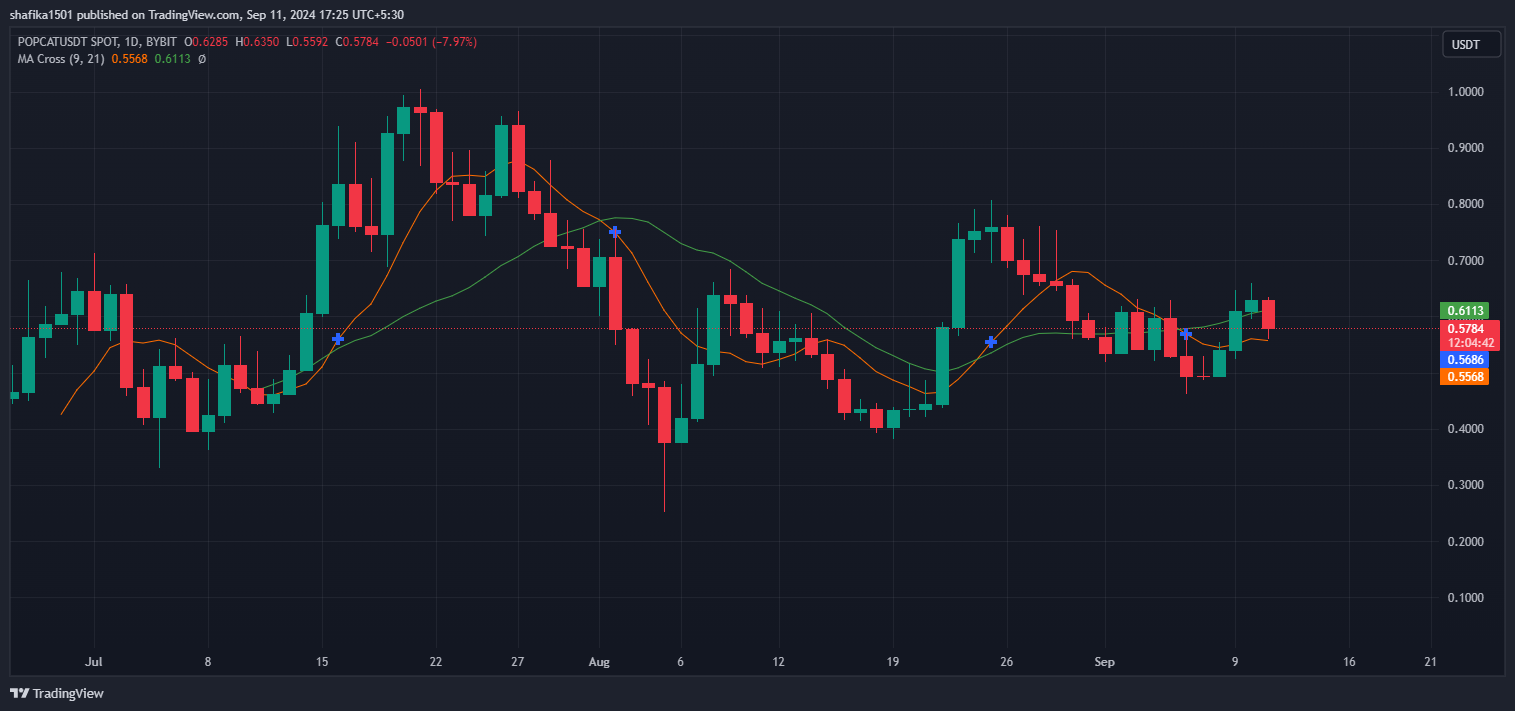Click the orange 0.5568 axis label

(x=1463, y=377)
